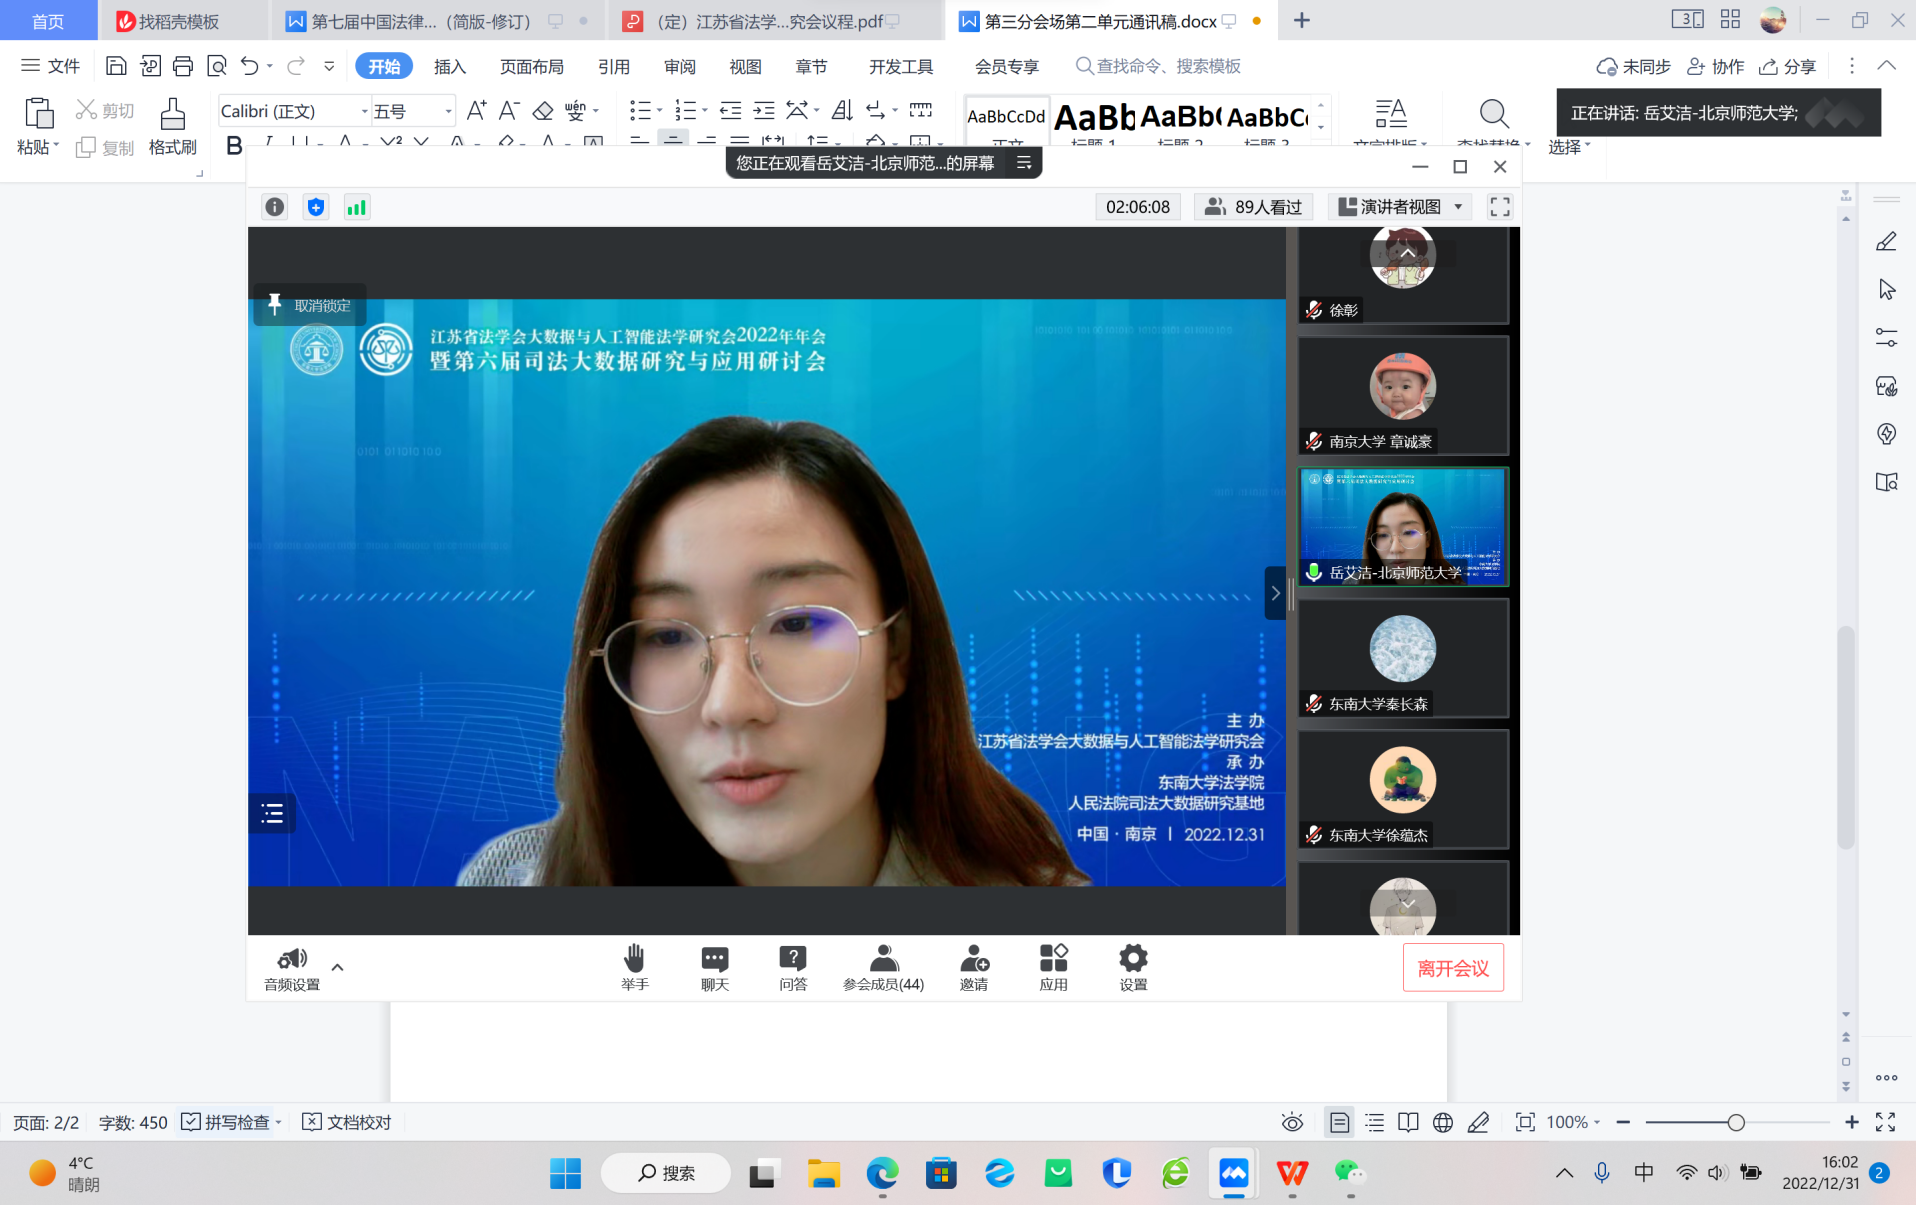
Task: Toggle document proofreading (文档校对)
Action: [347, 1122]
